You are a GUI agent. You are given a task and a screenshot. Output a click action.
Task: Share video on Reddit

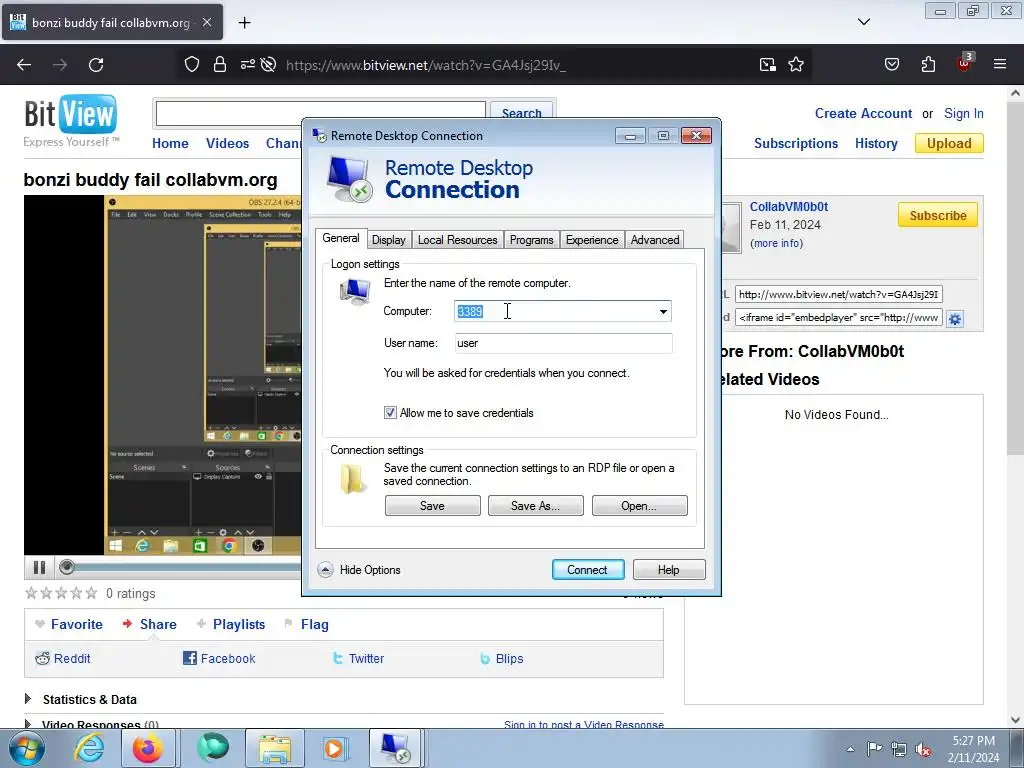coord(63,658)
